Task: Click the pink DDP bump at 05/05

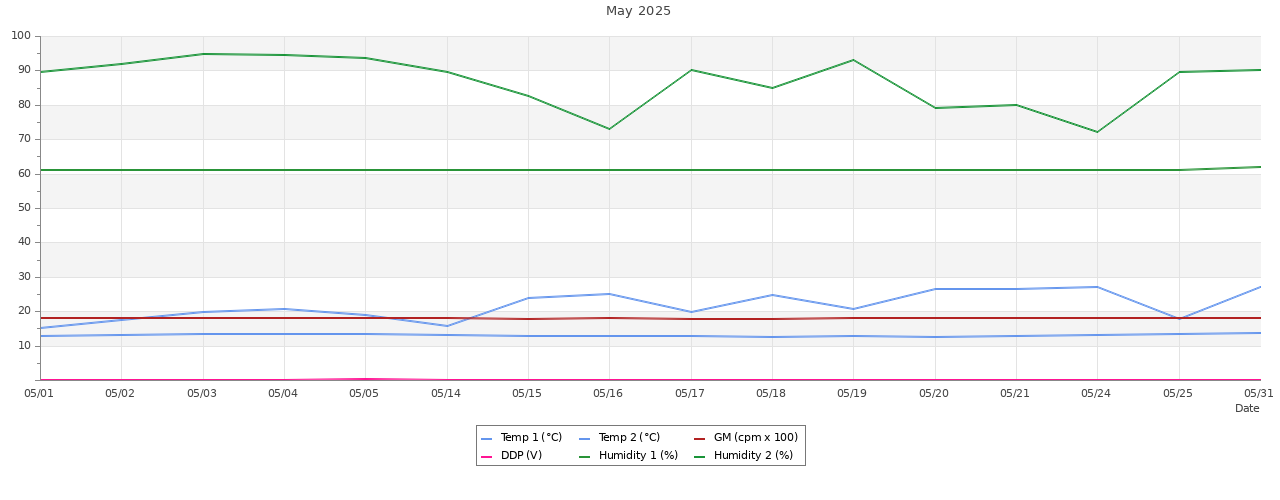Action: [x=365, y=379]
